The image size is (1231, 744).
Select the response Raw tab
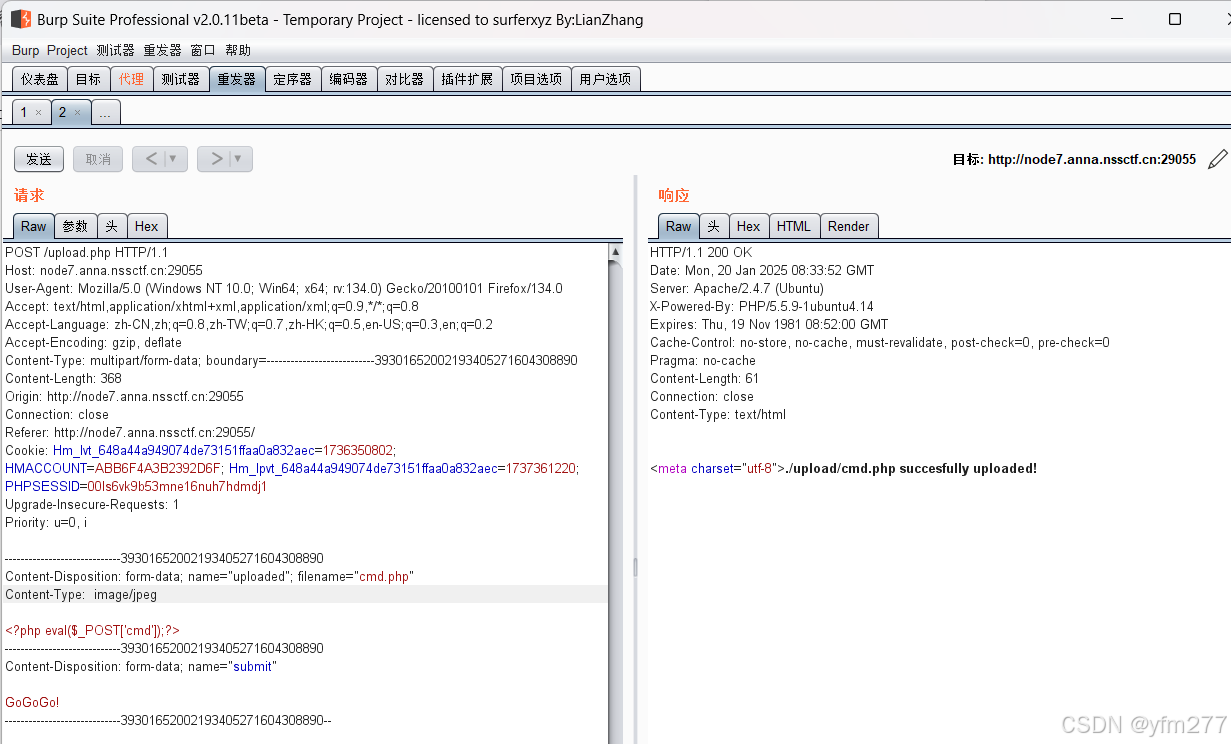pos(679,226)
